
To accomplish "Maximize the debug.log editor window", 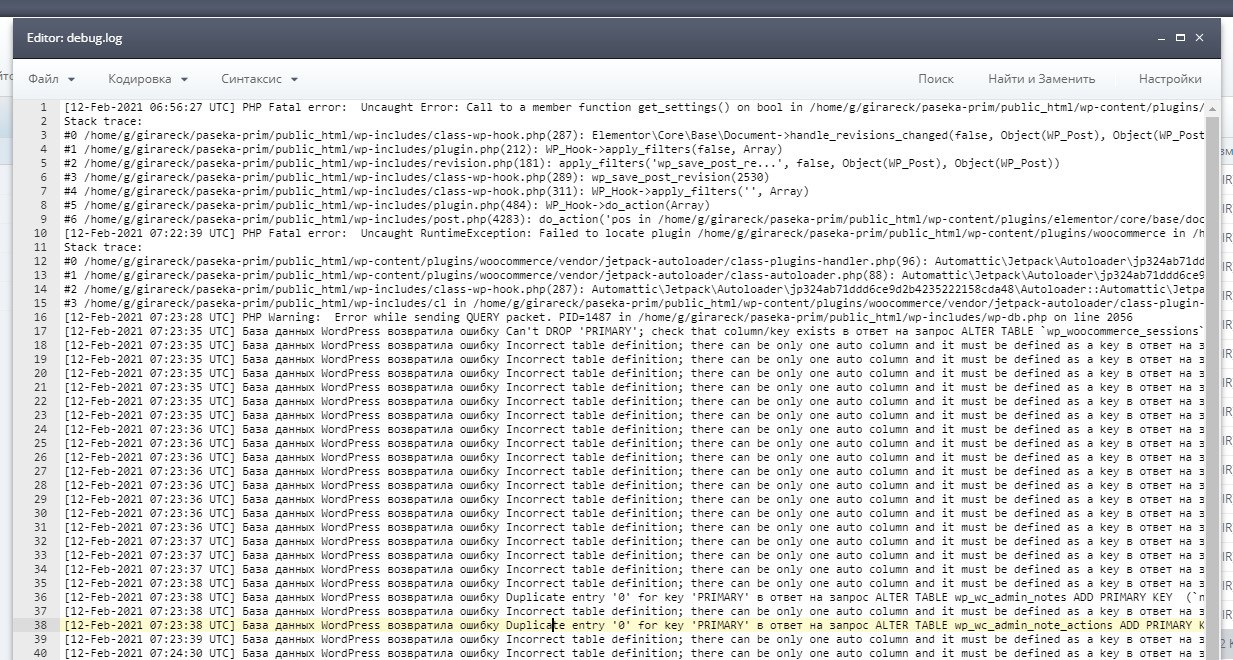I will point(1180,38).
